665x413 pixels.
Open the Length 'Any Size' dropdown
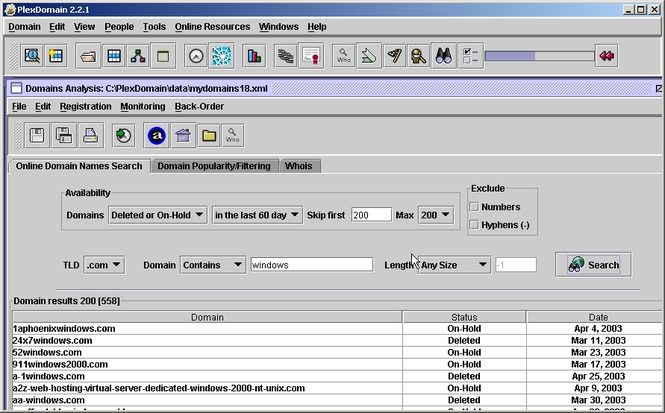(454, 265)
